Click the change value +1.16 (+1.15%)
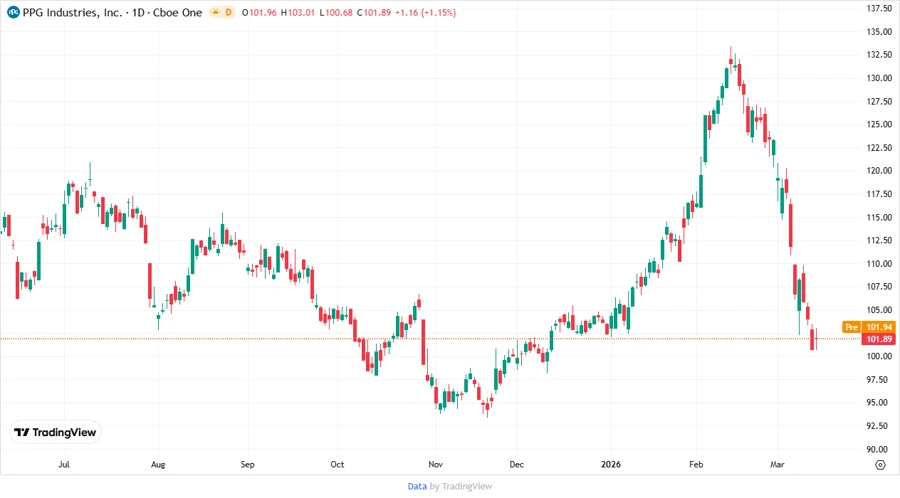This screenshot has width=900, height=498. tap(425, 13)
